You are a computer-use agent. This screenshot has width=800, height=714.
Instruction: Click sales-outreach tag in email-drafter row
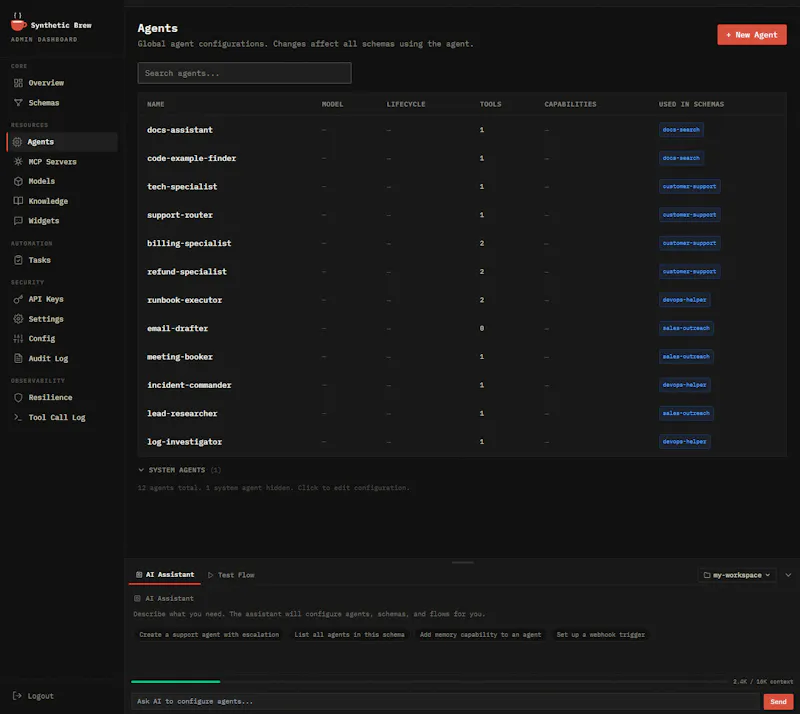click(686, 328)
